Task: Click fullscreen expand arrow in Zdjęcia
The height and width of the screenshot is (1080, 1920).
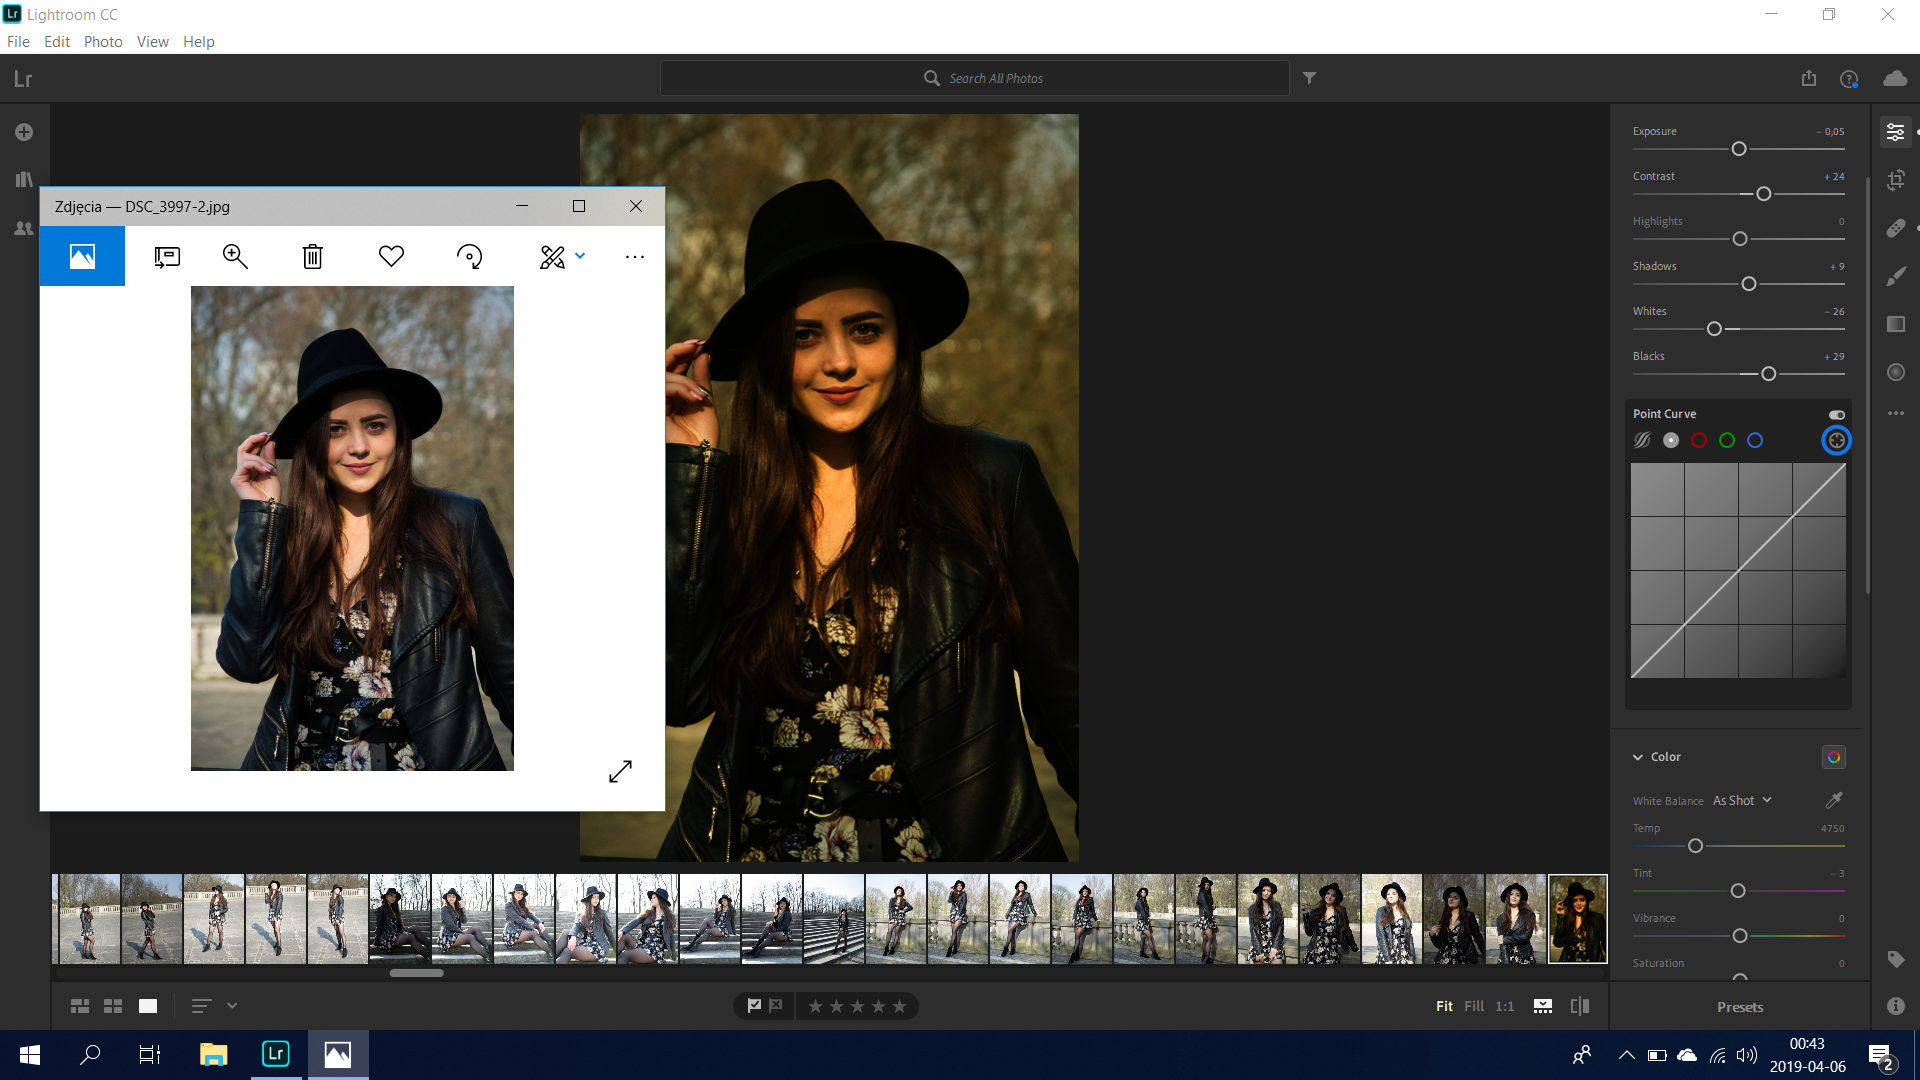Action: click(x=620, y=771)
